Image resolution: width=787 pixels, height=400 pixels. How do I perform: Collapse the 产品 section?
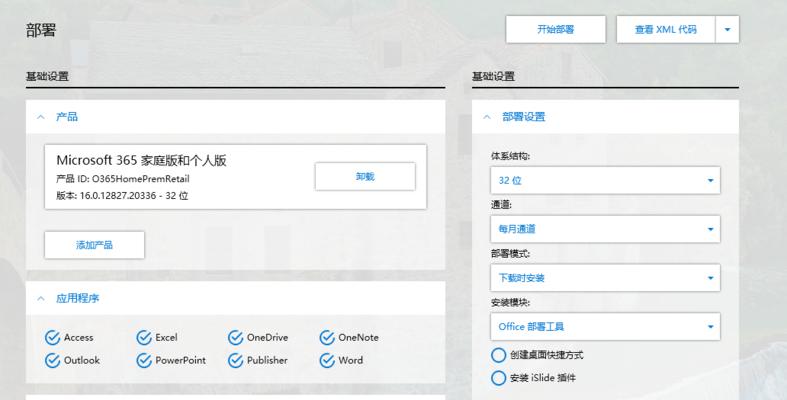click(41, 117)
